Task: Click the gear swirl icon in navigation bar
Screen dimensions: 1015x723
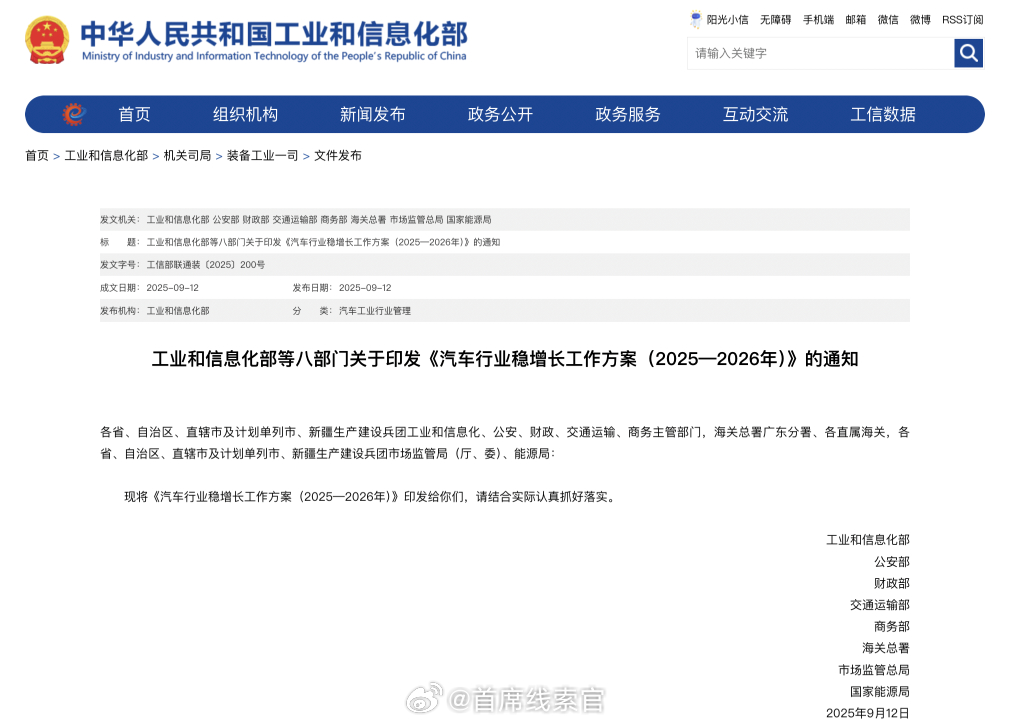Action: 74,114
